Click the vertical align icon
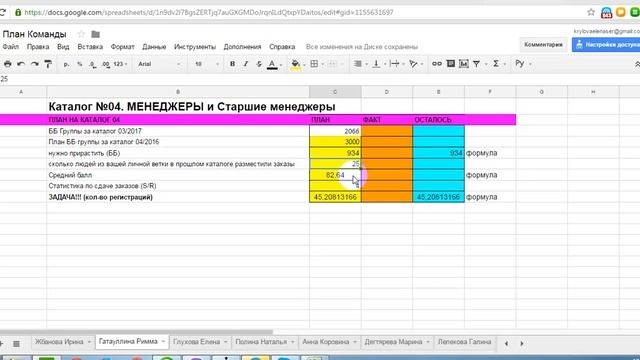 pyautogui.click(x=376, y=64)
